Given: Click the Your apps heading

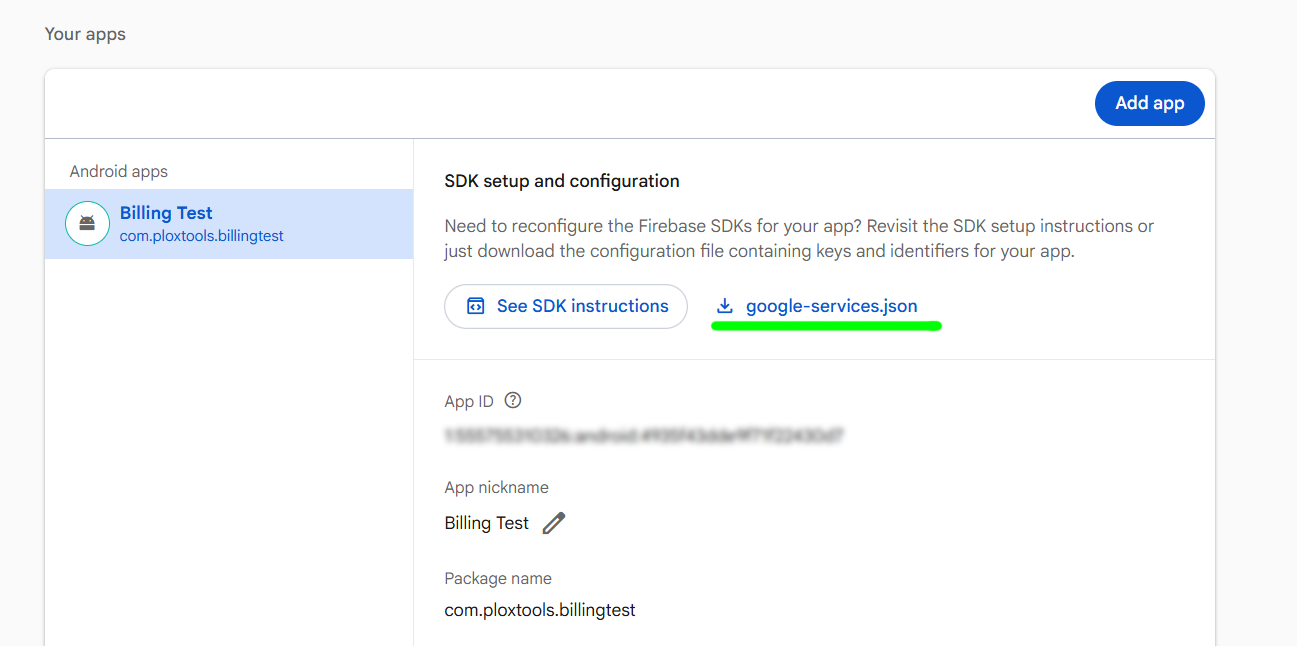Looking at the screenshot, I should tap(85, 34).
